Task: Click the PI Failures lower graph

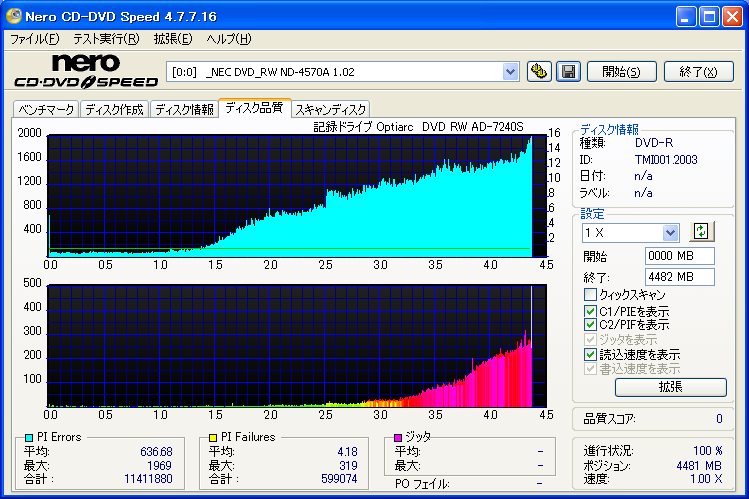Action: (x=297, y=346)
